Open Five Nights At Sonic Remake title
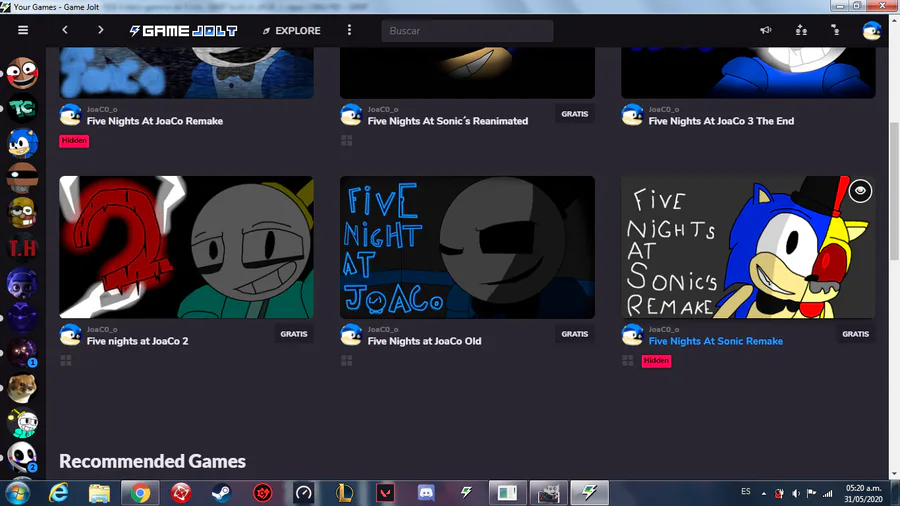The width and height of the screenshot is (900, 506). pos(716,341)
